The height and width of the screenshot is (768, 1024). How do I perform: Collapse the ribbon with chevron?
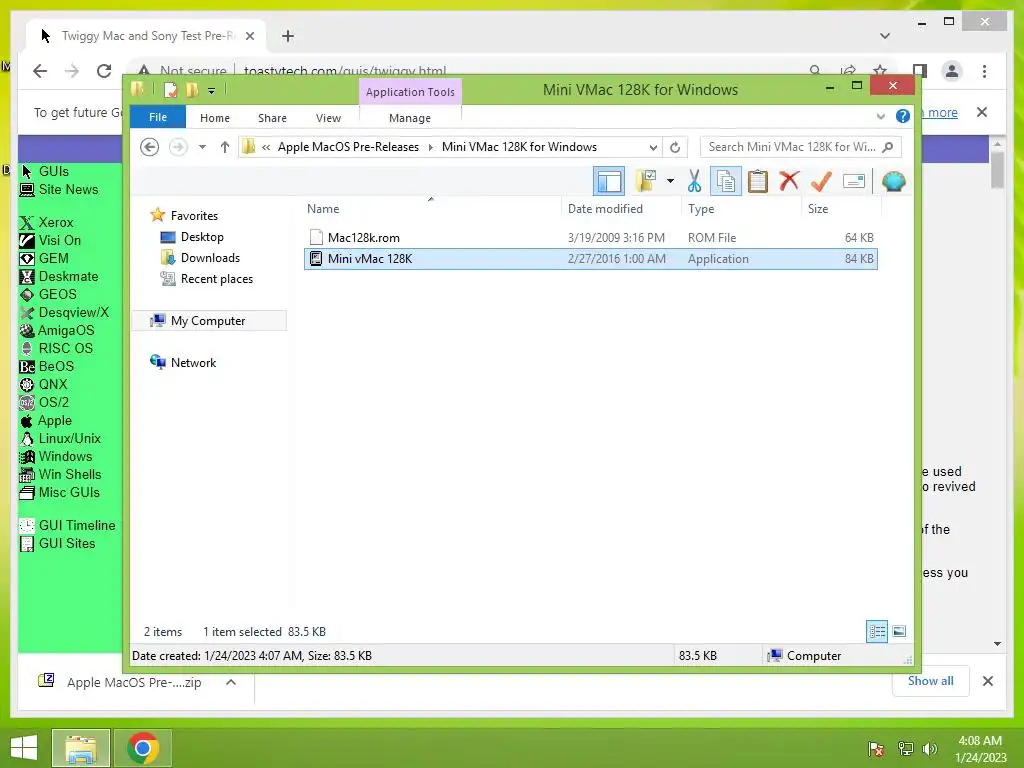[880, 116]
